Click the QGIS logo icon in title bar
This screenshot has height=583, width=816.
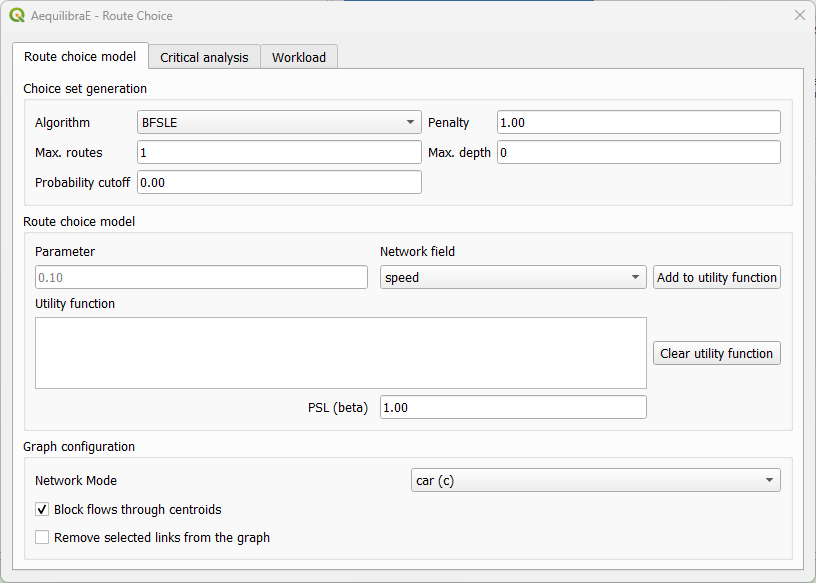(x=17, y=16)
